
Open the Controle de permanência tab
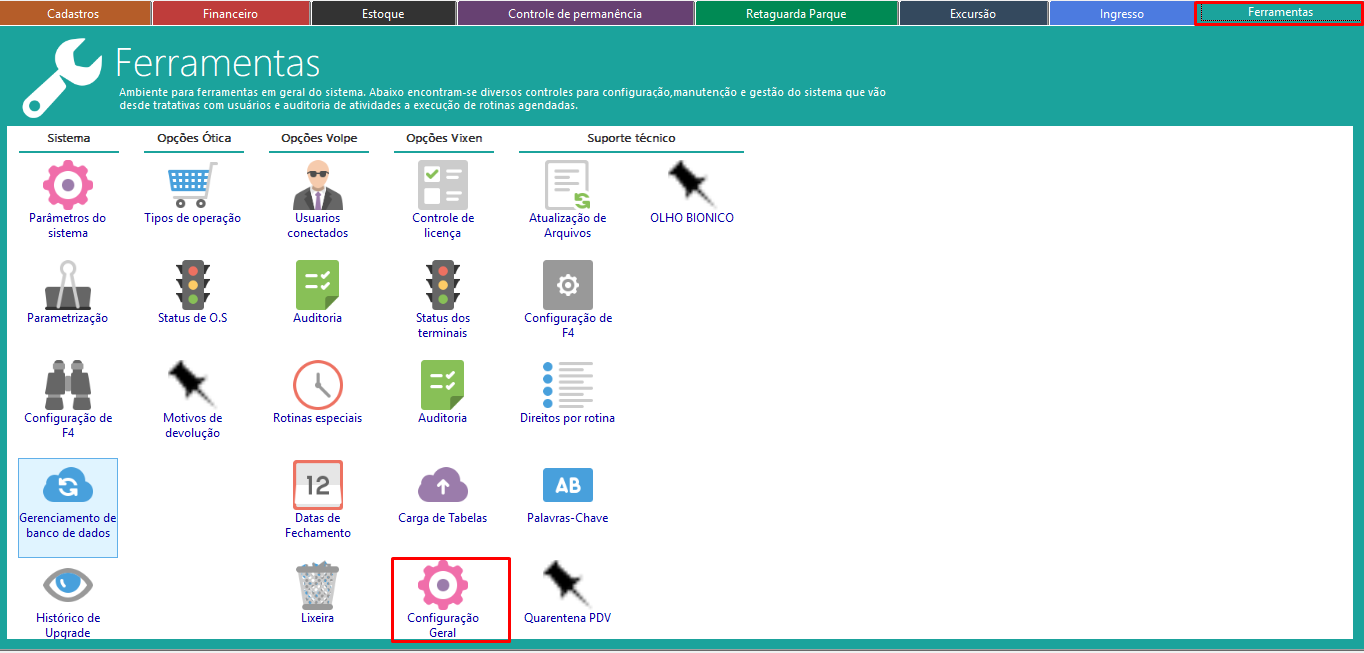(x=575, y=14)
